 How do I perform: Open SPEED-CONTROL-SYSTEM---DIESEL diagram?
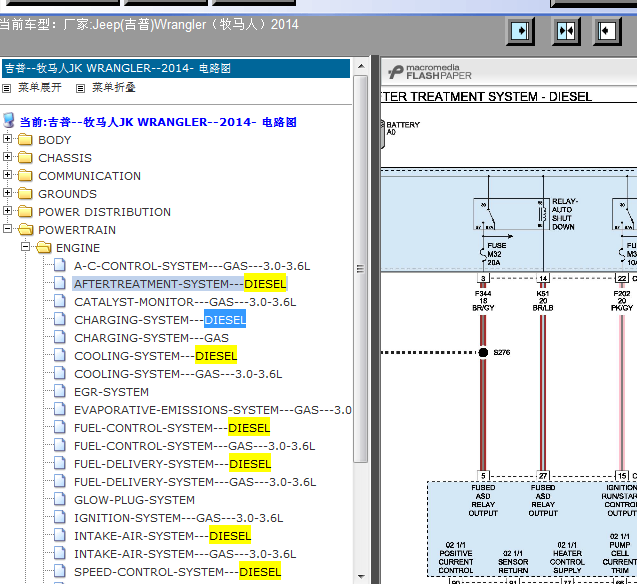coord(178,572)
